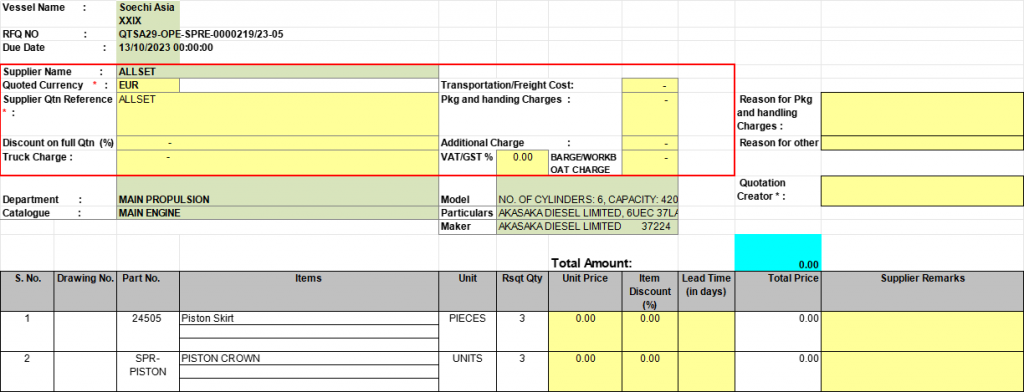Image resolution: width=1024 pixels, height=392 pixels.
Task: Click the RFQ NO value QTSA29-OPE-SPRE-0000219/23-05
Action: 201,34
